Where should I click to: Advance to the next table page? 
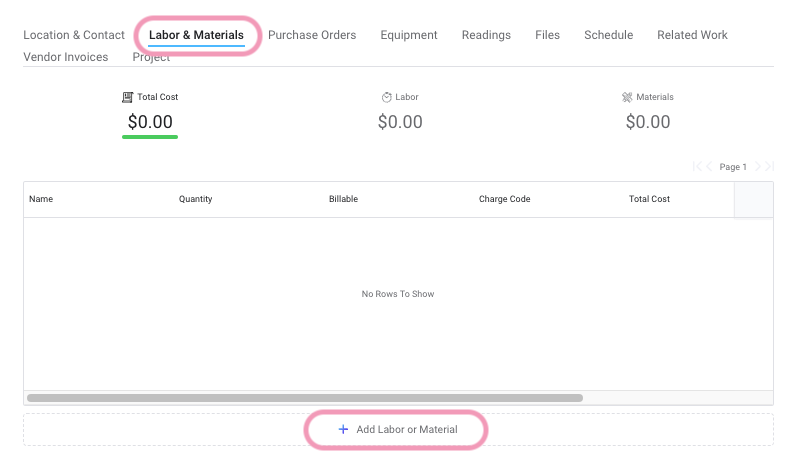758,167
